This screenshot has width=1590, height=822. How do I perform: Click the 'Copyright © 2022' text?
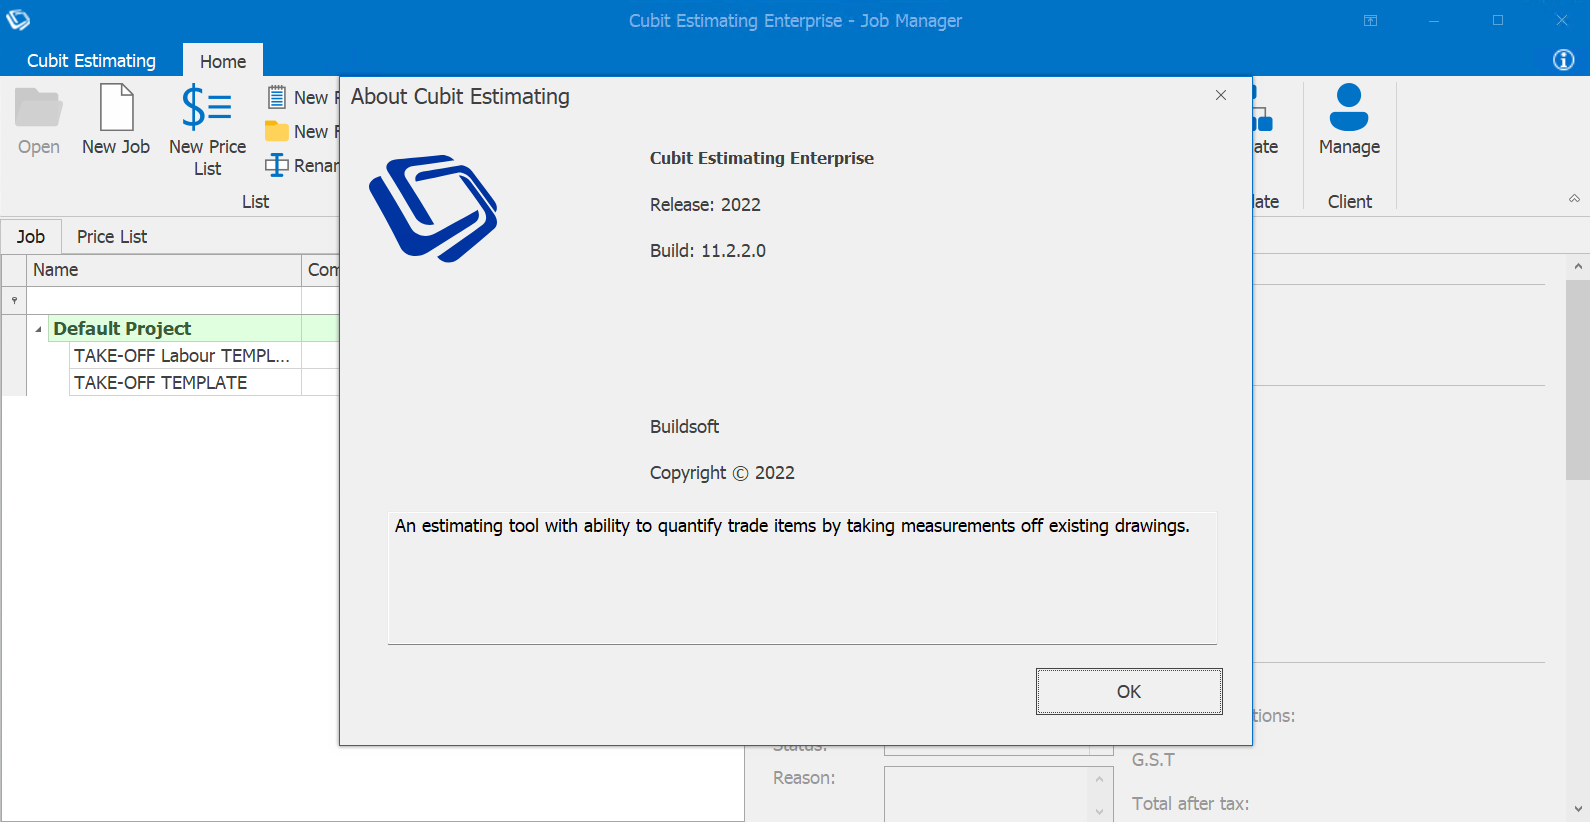tap(722, 473)
